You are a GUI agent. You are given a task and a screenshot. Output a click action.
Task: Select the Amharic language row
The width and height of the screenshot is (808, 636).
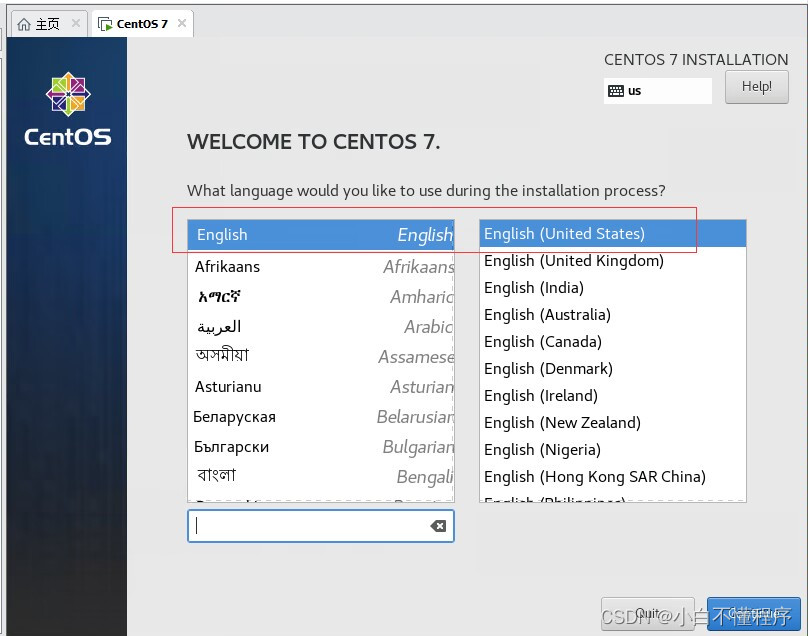(321, 297)
